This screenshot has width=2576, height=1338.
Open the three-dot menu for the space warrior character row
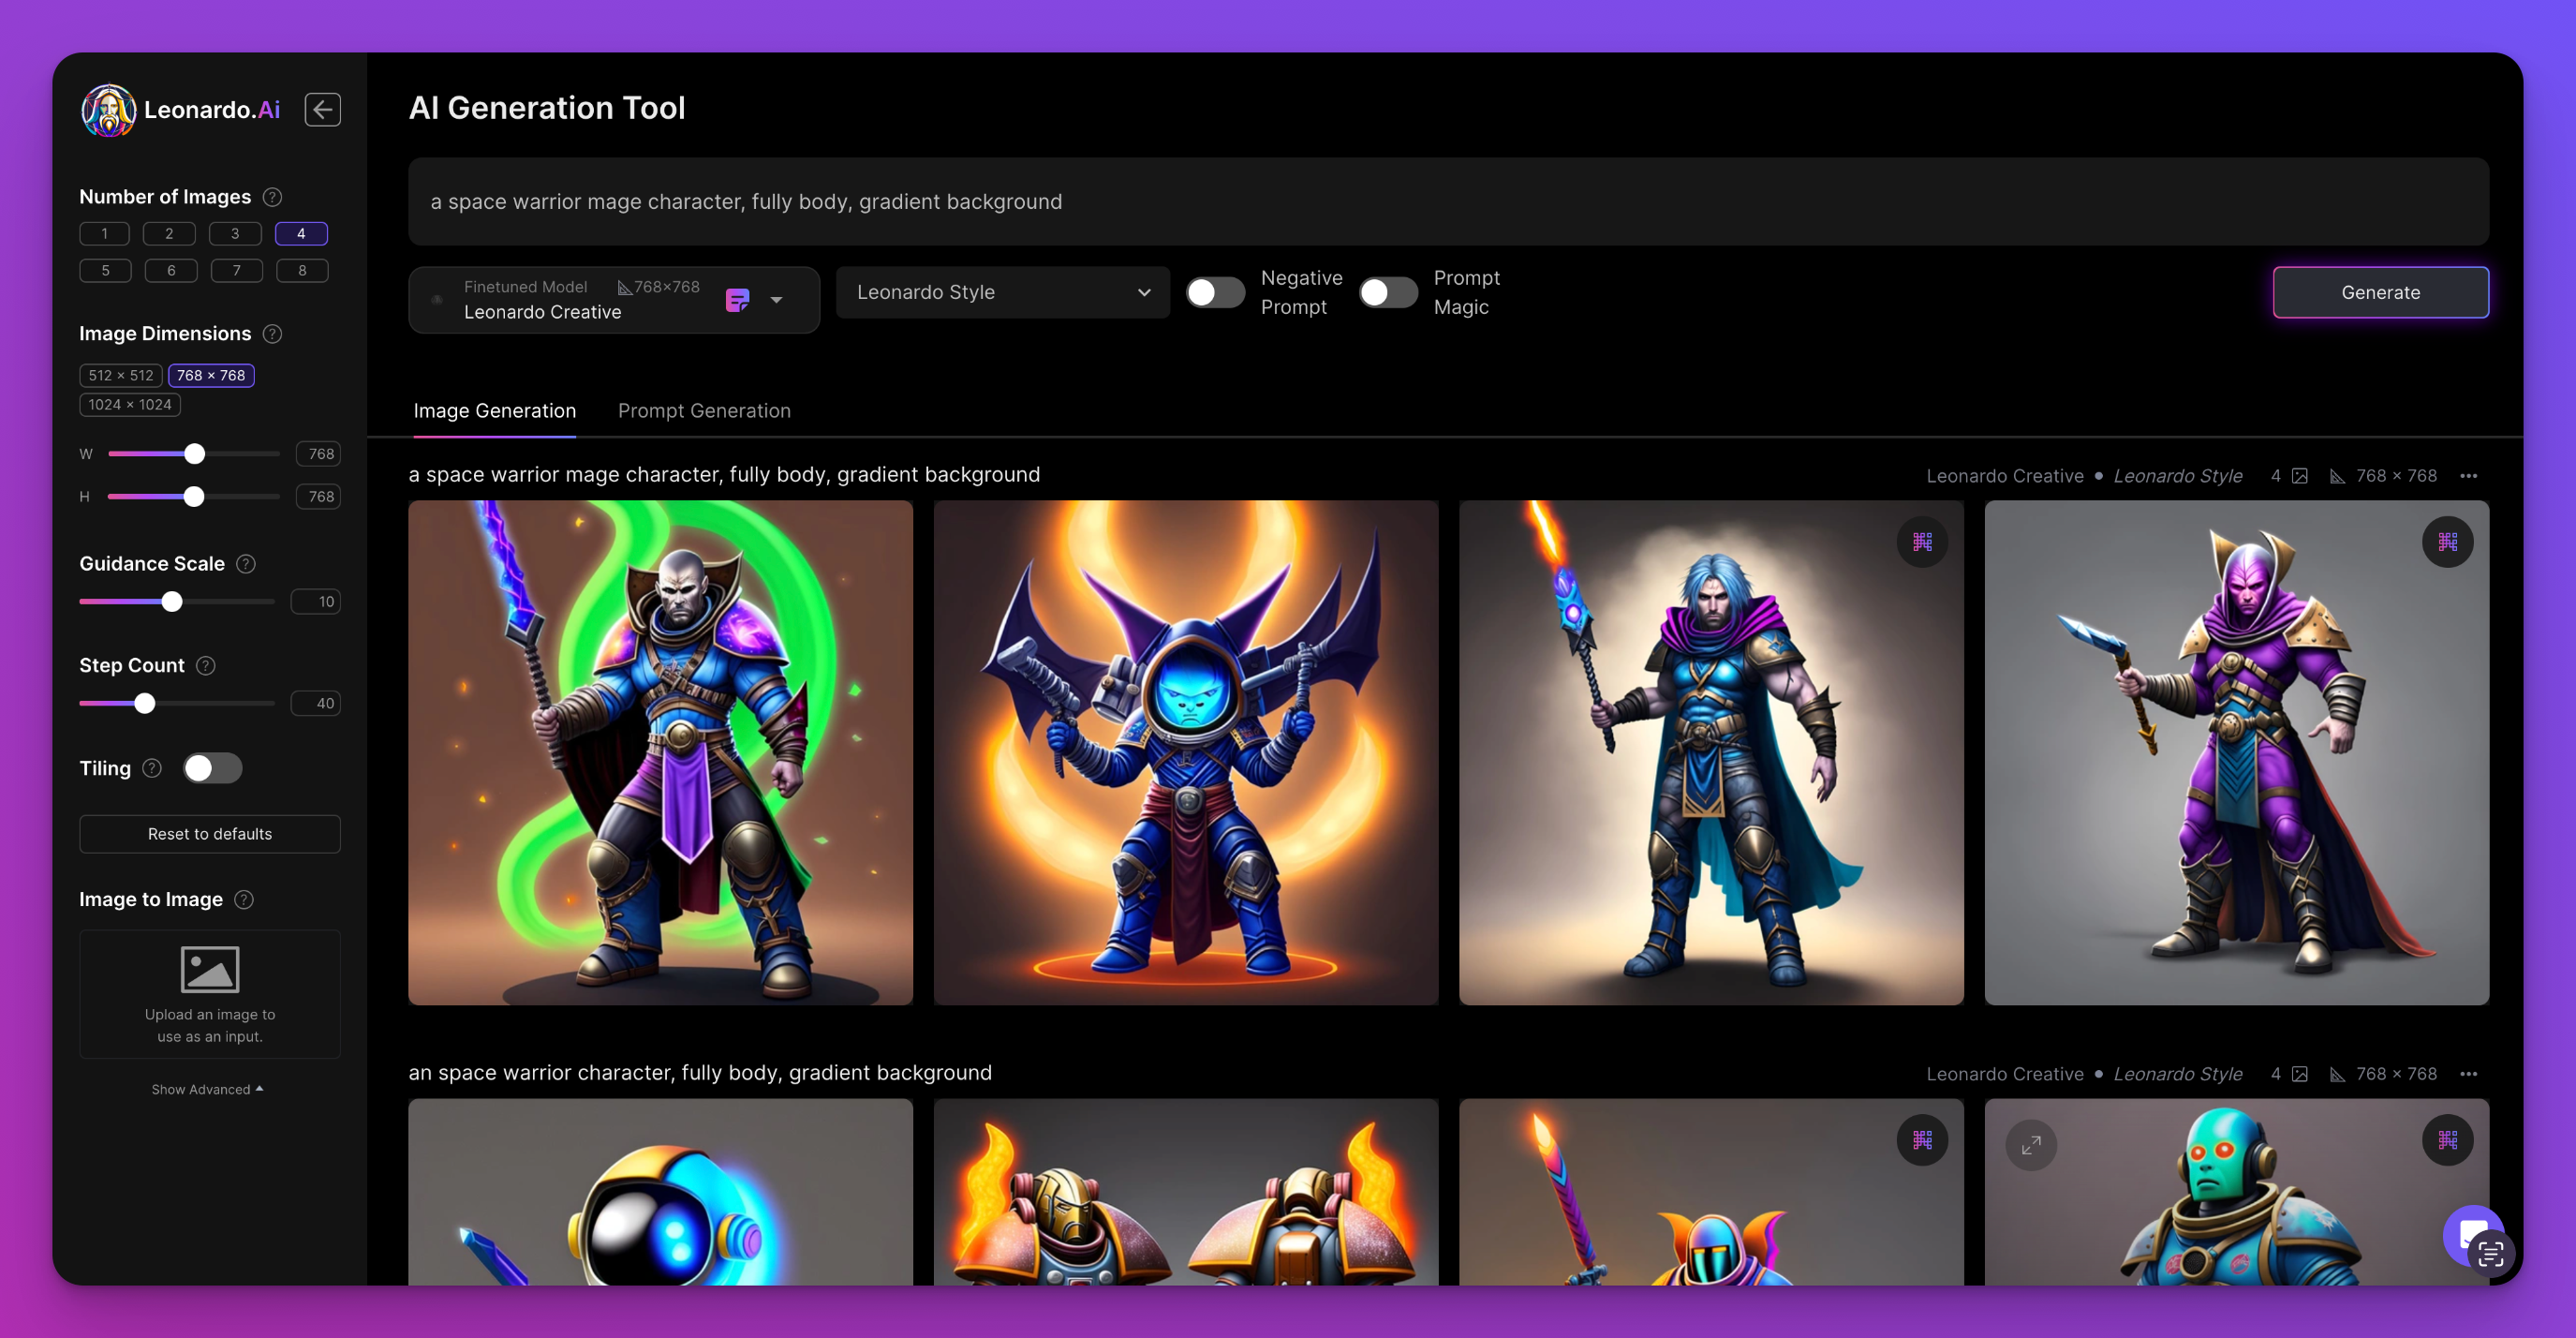coord(2468,1074)
